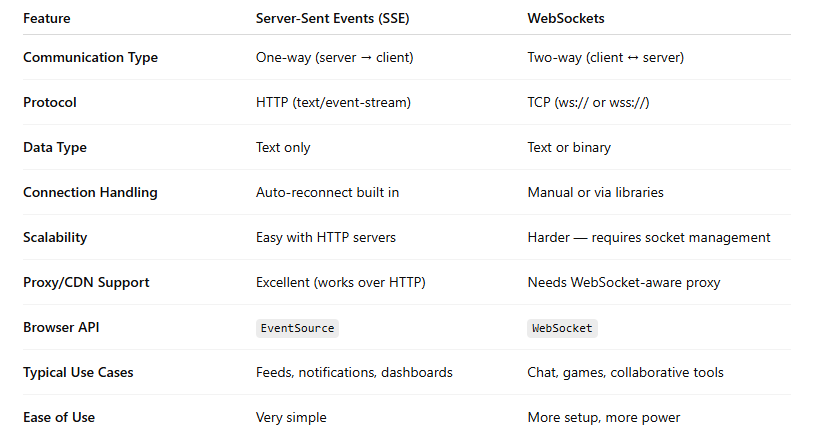Click the Feeds, notifications, dashboards cell
The height and width of the screenshot is (447, 826).
pyautogui.click(x=354, y=372)
